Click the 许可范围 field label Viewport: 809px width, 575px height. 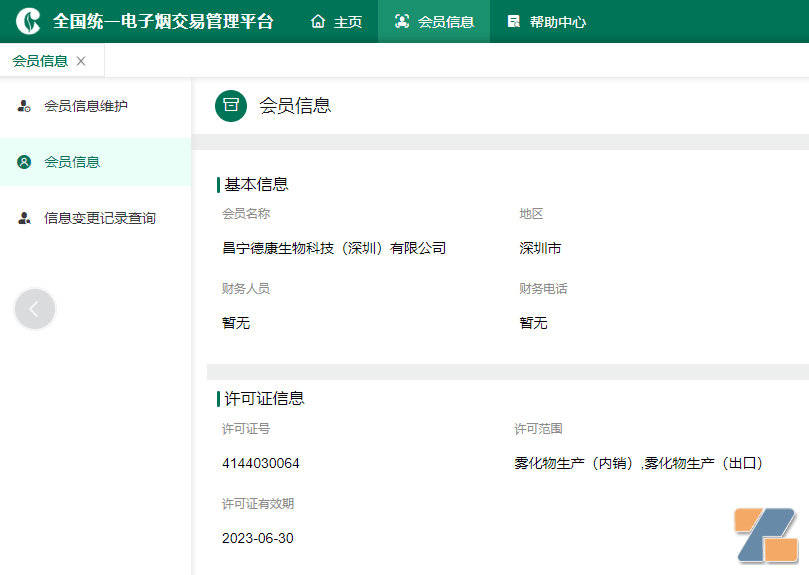click(x=538, y=429)
